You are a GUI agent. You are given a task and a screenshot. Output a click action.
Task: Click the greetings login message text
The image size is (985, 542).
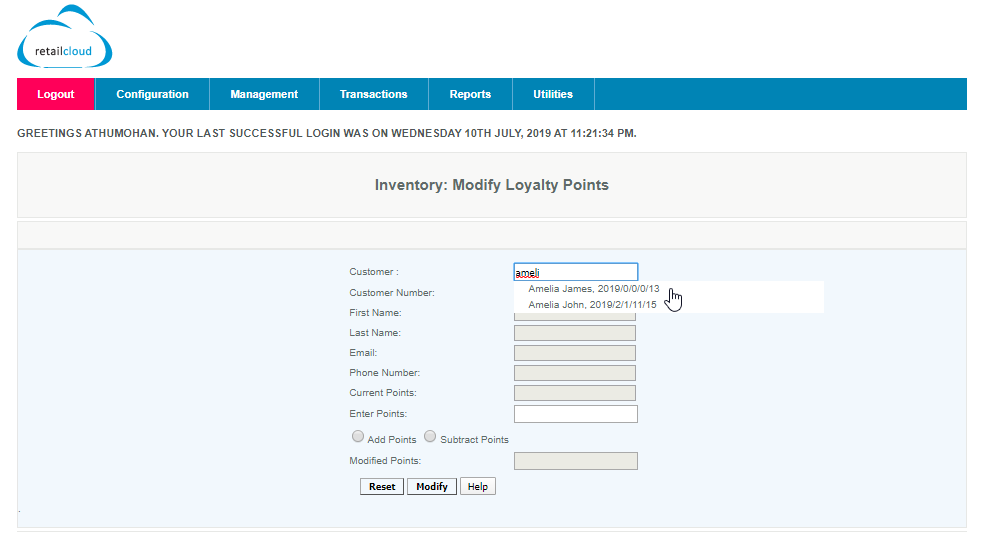(x=327, y=133)
